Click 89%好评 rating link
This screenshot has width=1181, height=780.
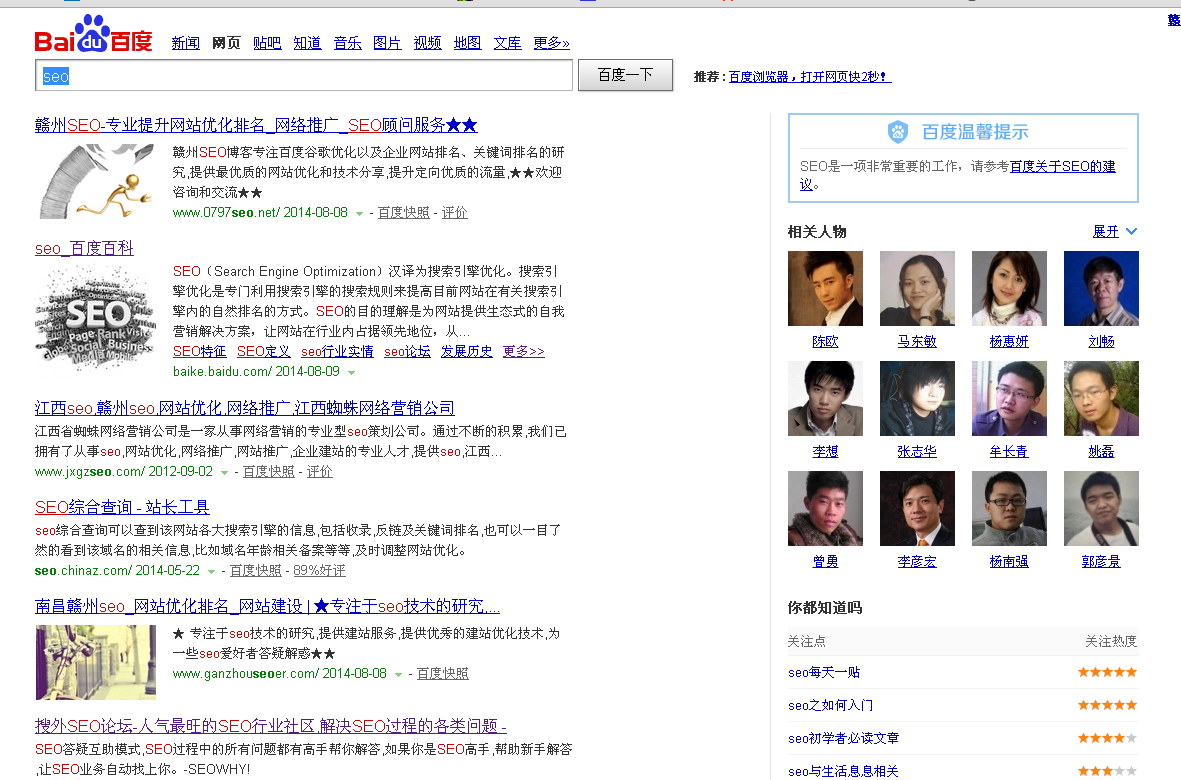(x=319, y=571)
